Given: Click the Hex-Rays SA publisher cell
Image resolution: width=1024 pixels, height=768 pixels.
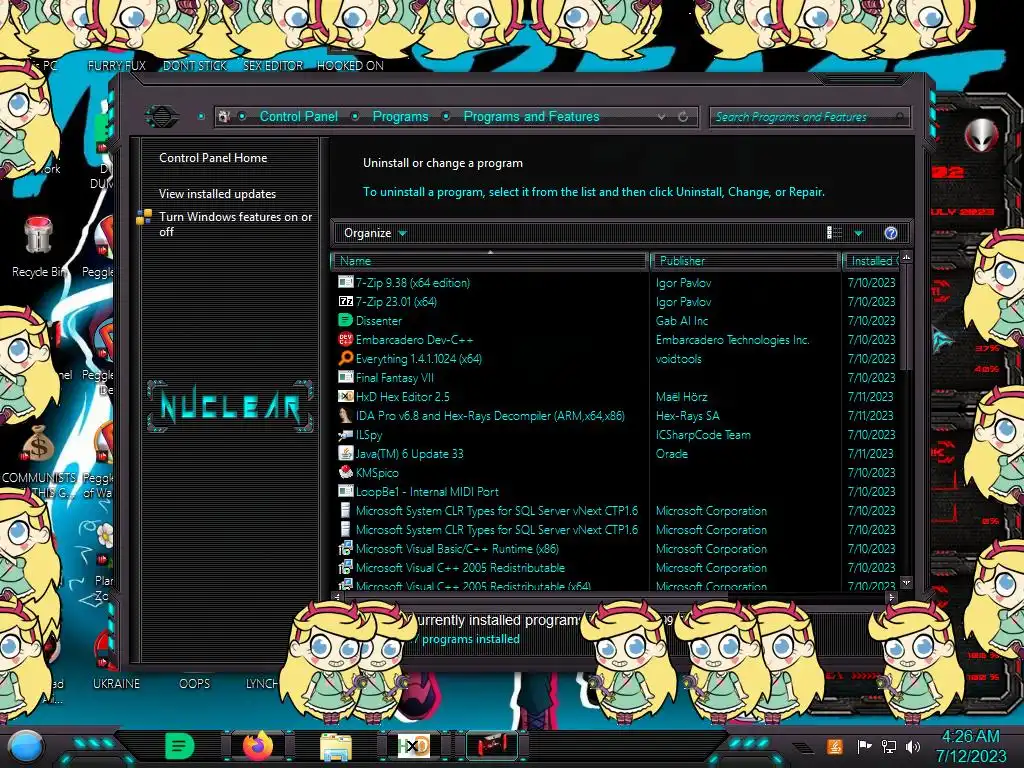Looking at the screenshot, I should [687, 415].
